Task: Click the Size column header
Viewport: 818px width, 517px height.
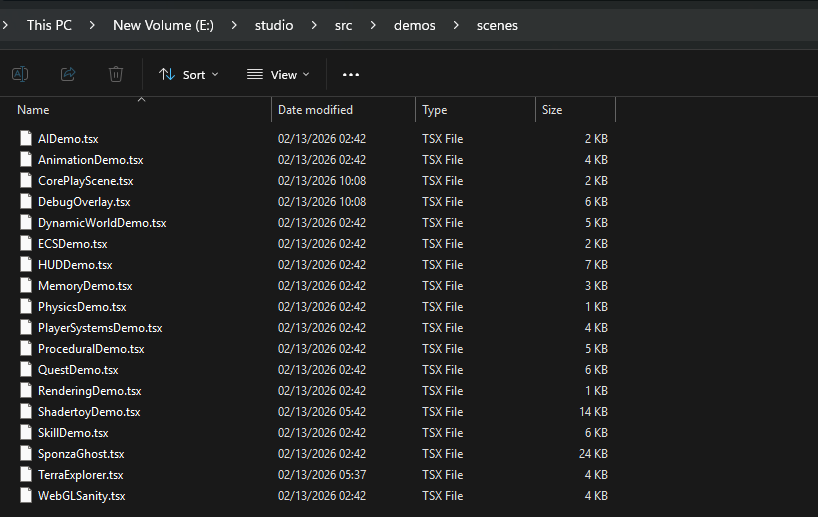Action: [x=552, y=110]
